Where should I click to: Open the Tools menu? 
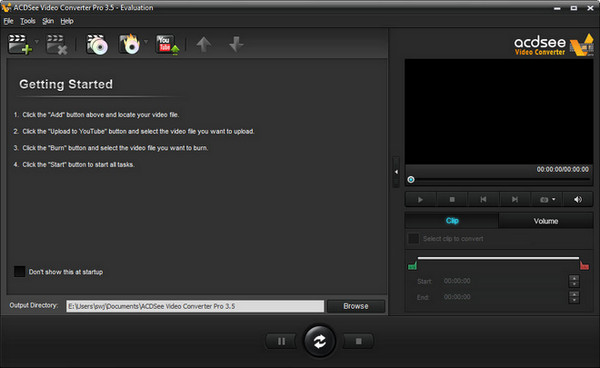pyautogui.click(x=28, y=21)
